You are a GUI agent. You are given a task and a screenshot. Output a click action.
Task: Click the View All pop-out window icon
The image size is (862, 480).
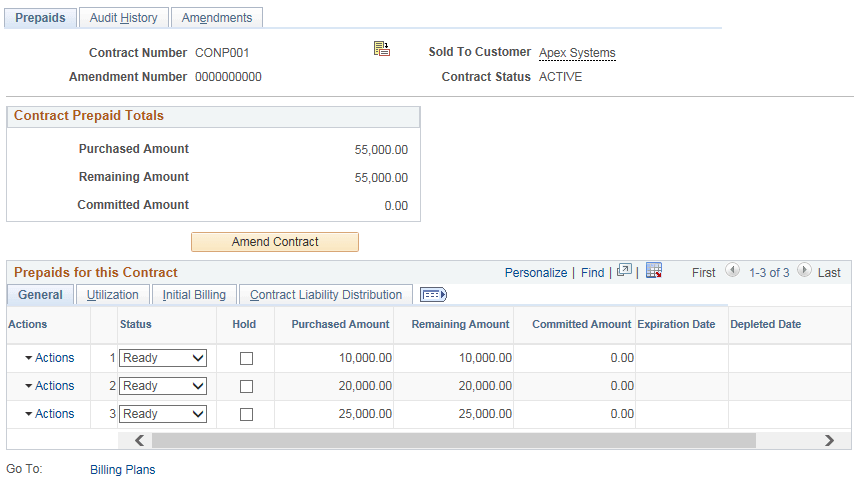point(624,271)
